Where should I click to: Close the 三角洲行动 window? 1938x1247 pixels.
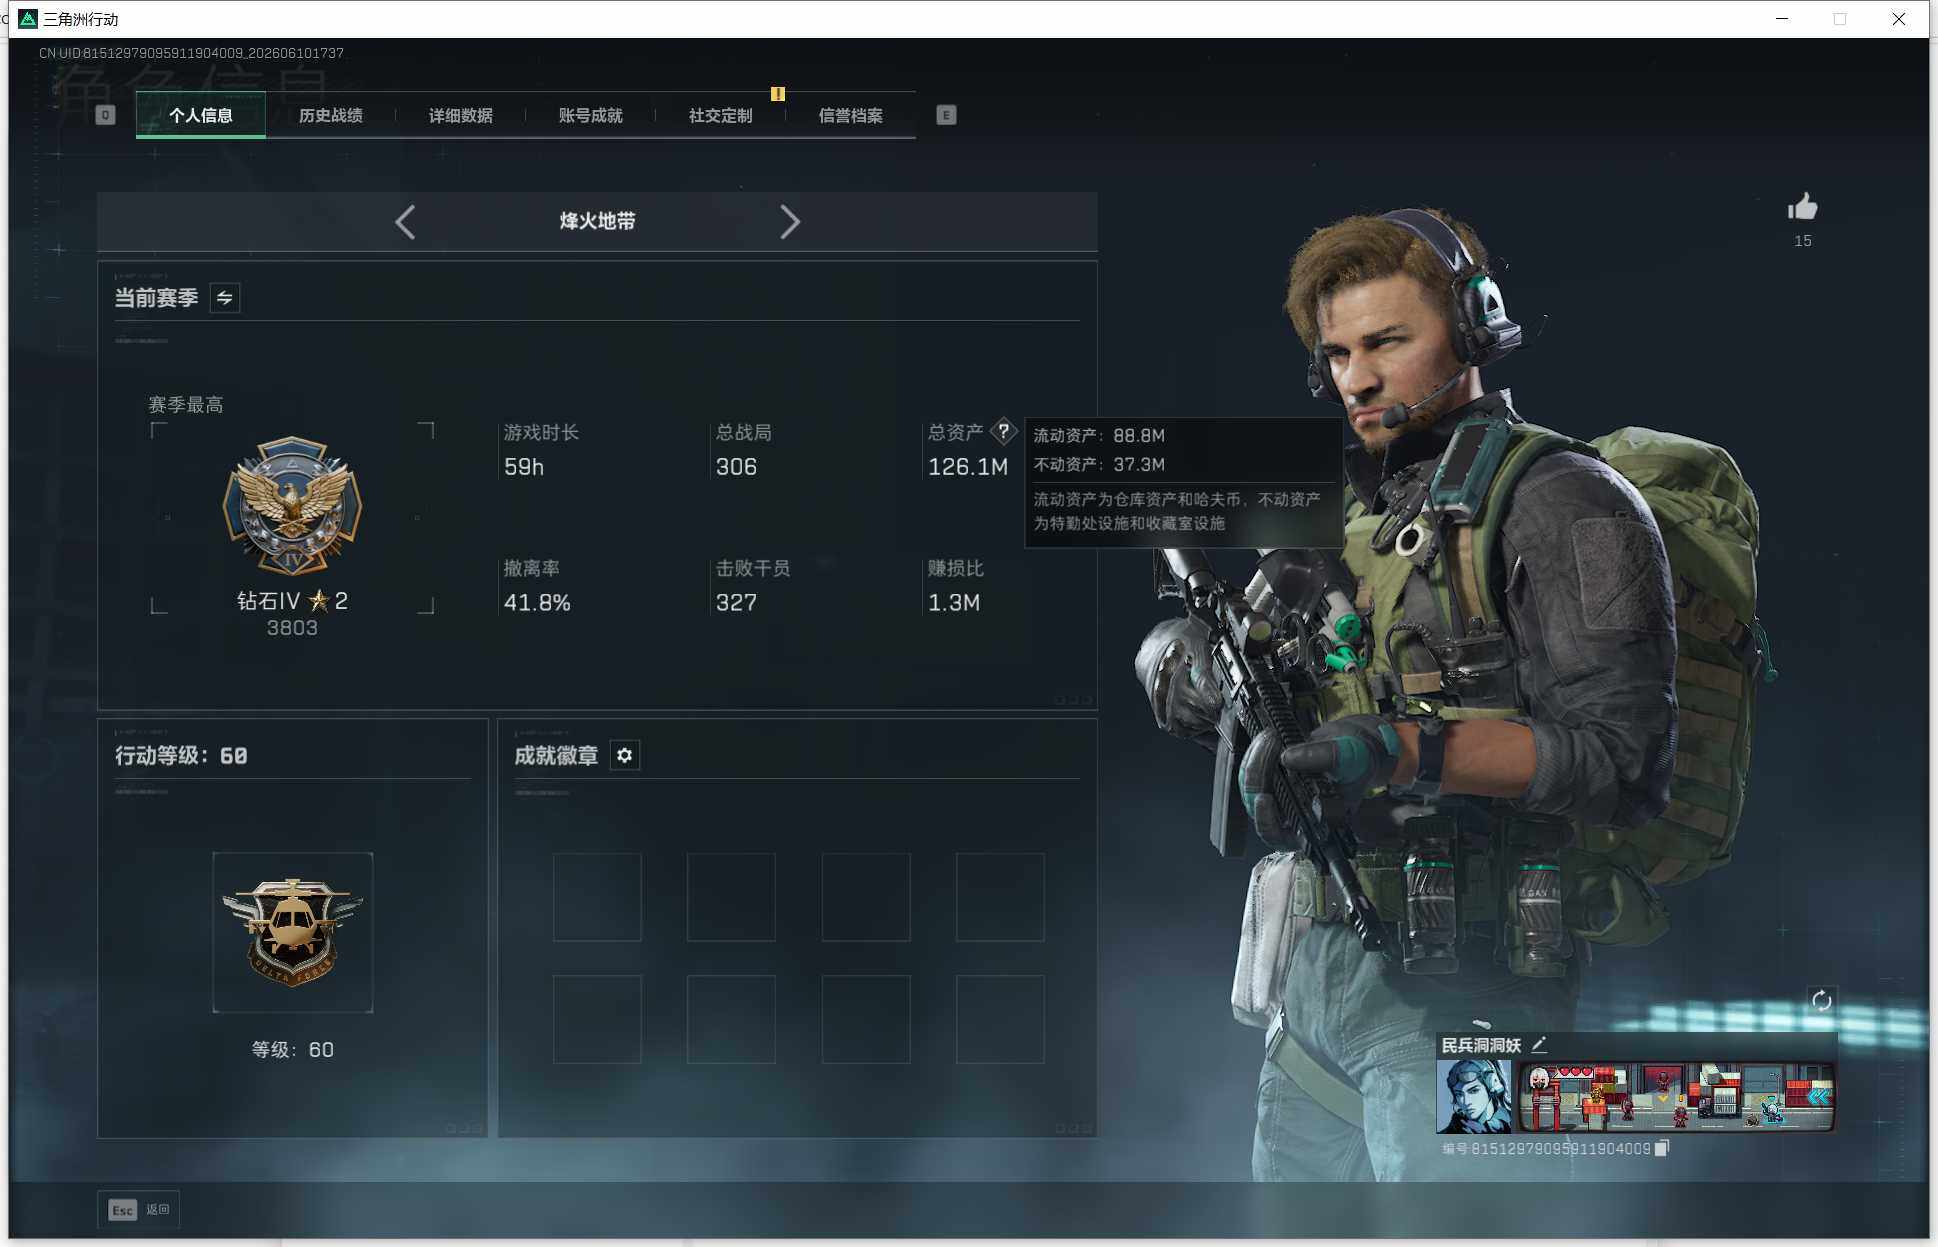tap(1899, 19)
